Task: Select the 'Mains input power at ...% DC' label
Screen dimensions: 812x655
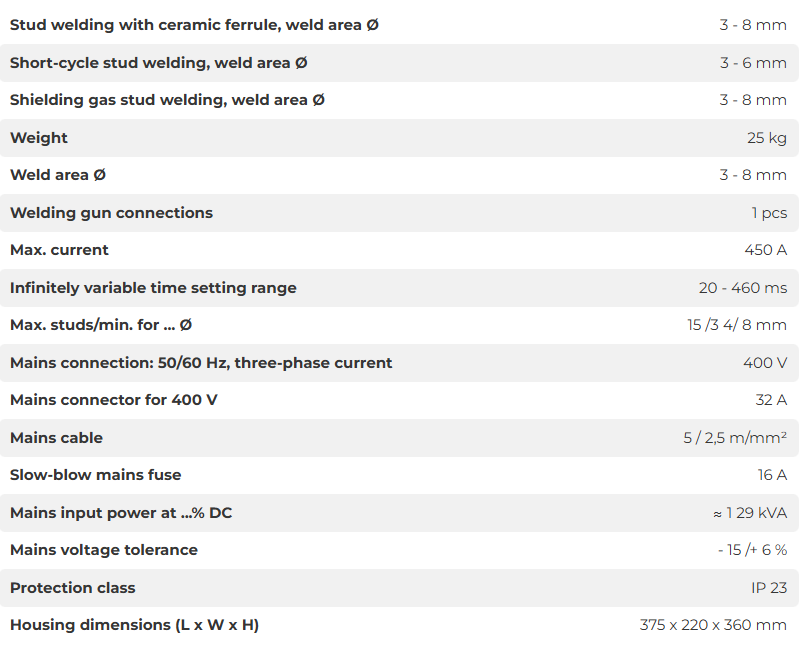Action: point(121,513)
